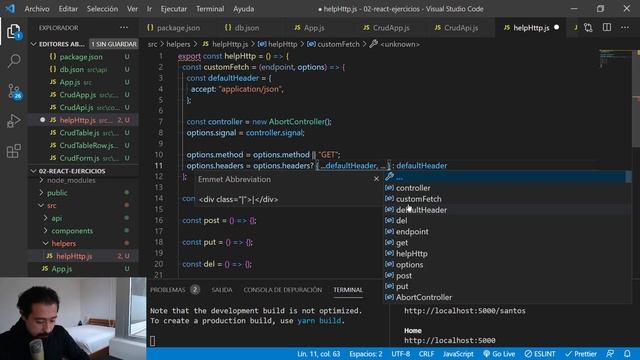Screen dimensions: 640x360
Task: Split the editor to the right
Action: point(607,28)
